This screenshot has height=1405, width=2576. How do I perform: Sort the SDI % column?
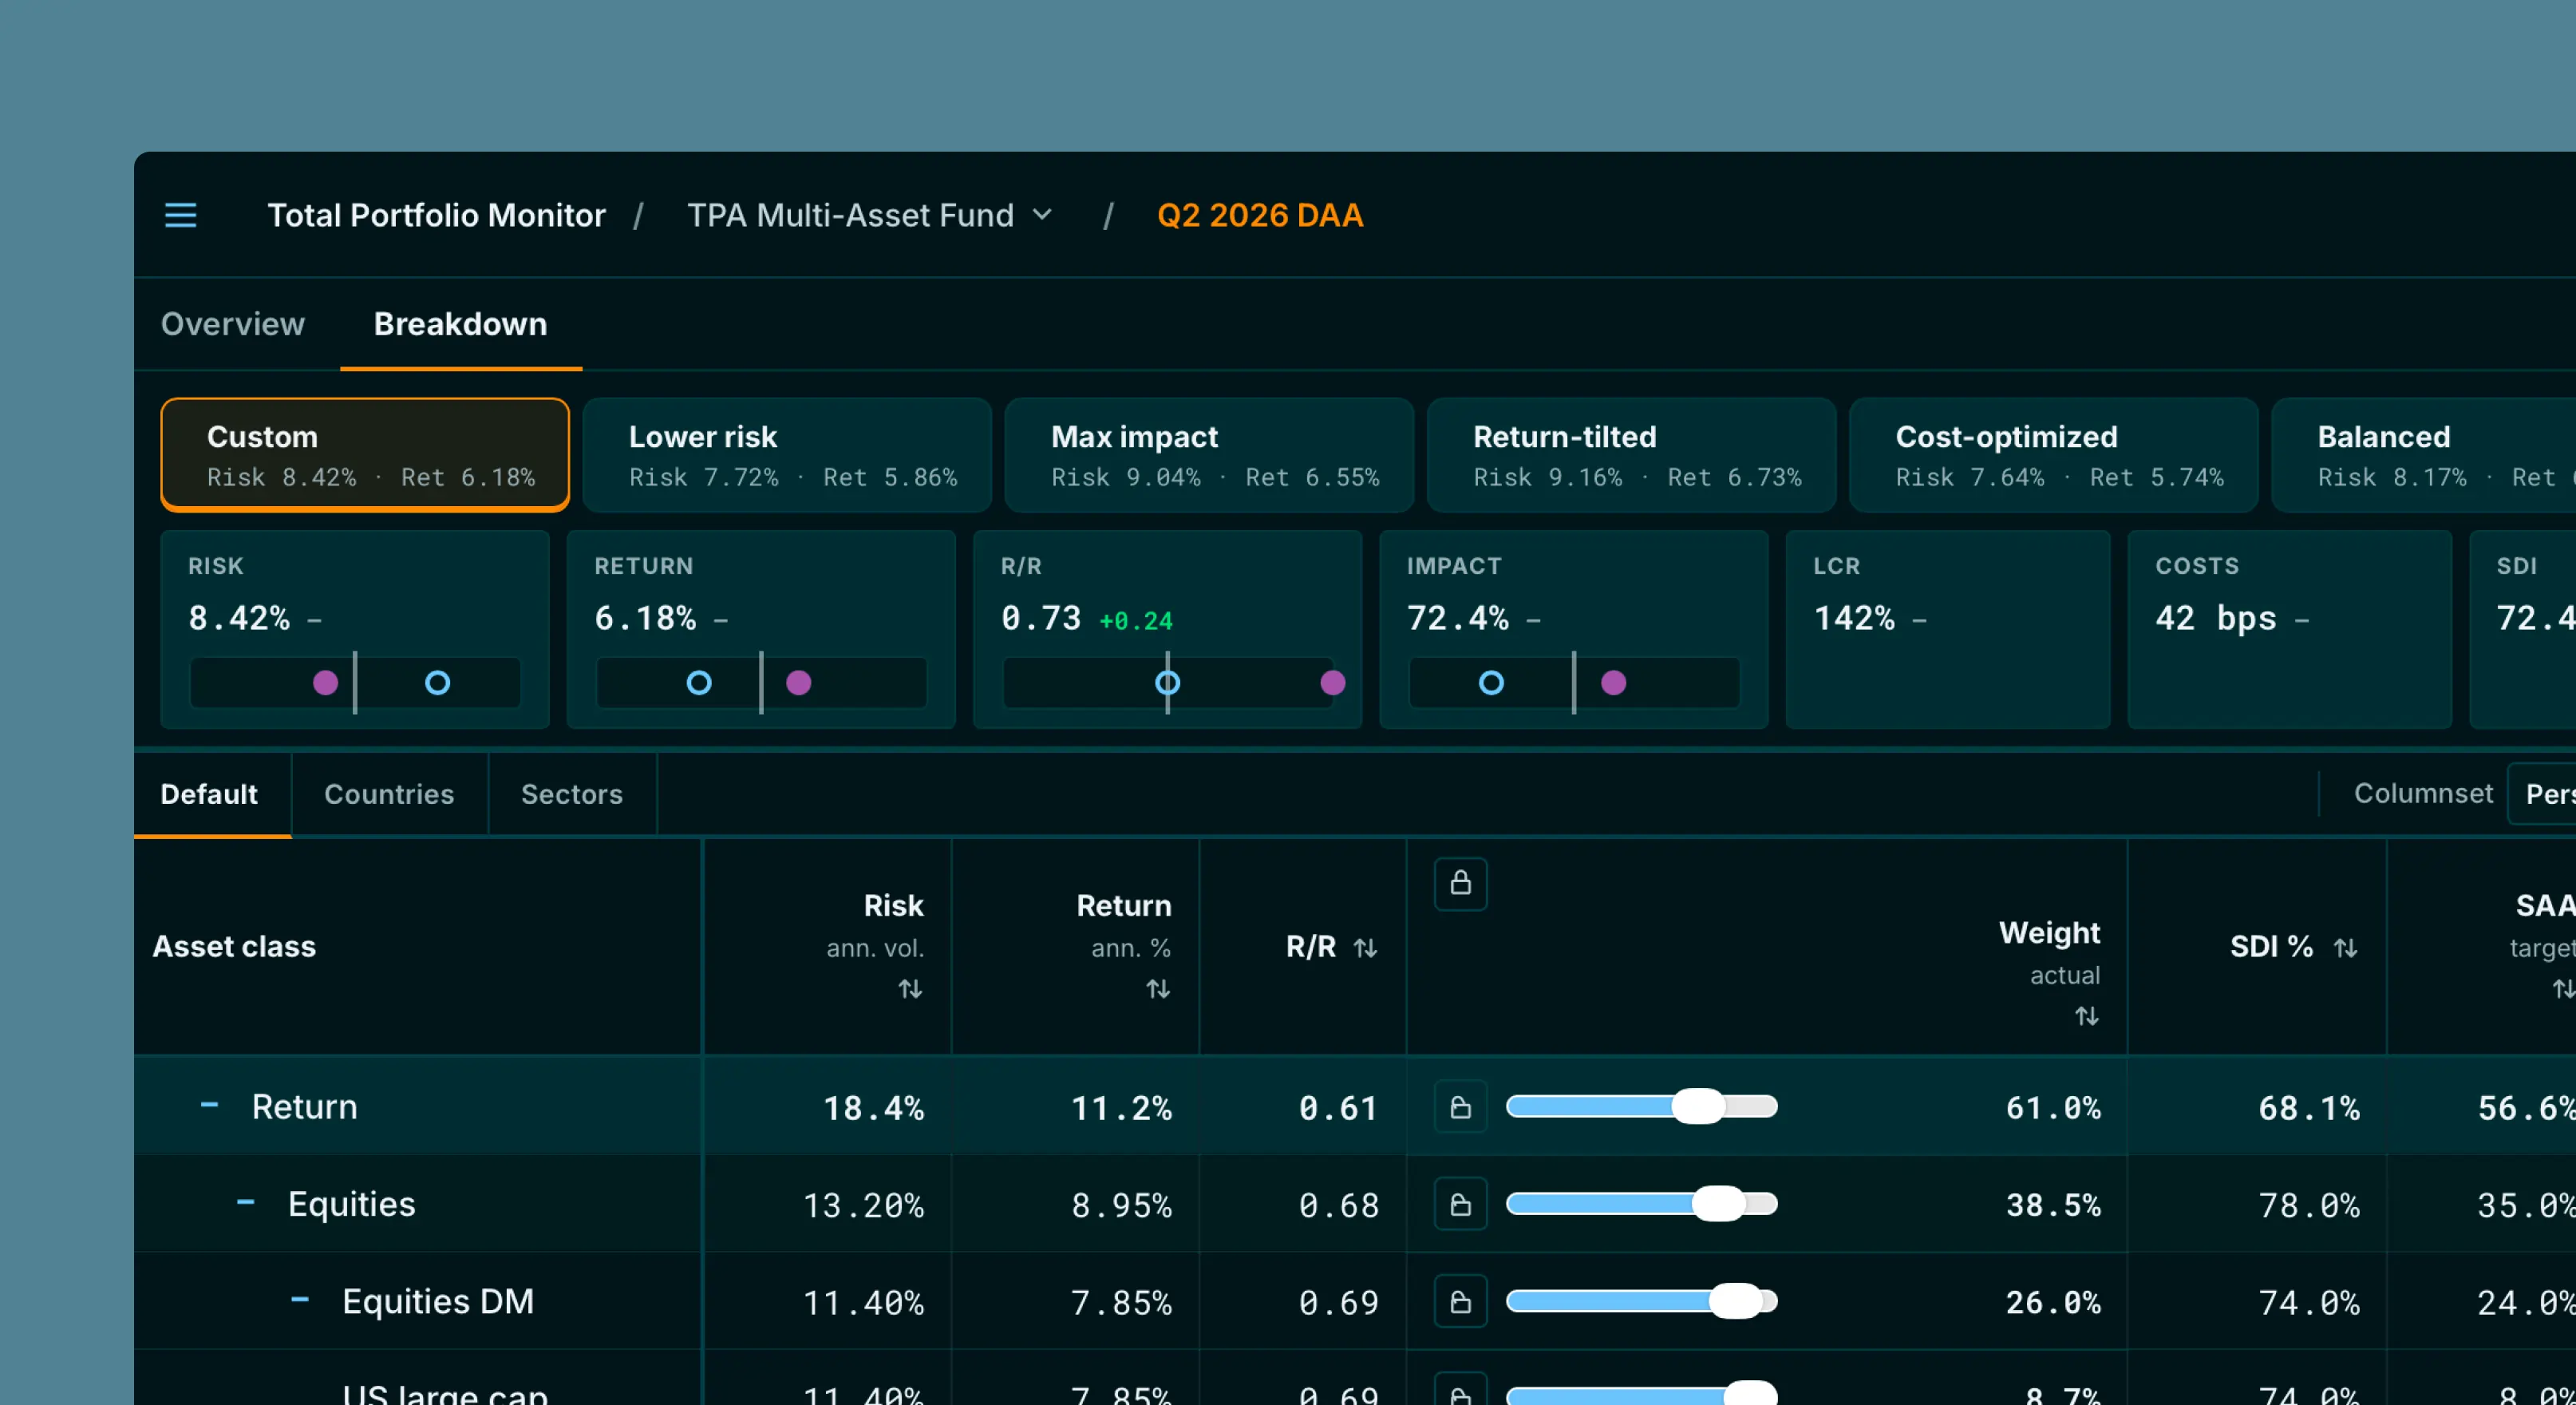2346,947
